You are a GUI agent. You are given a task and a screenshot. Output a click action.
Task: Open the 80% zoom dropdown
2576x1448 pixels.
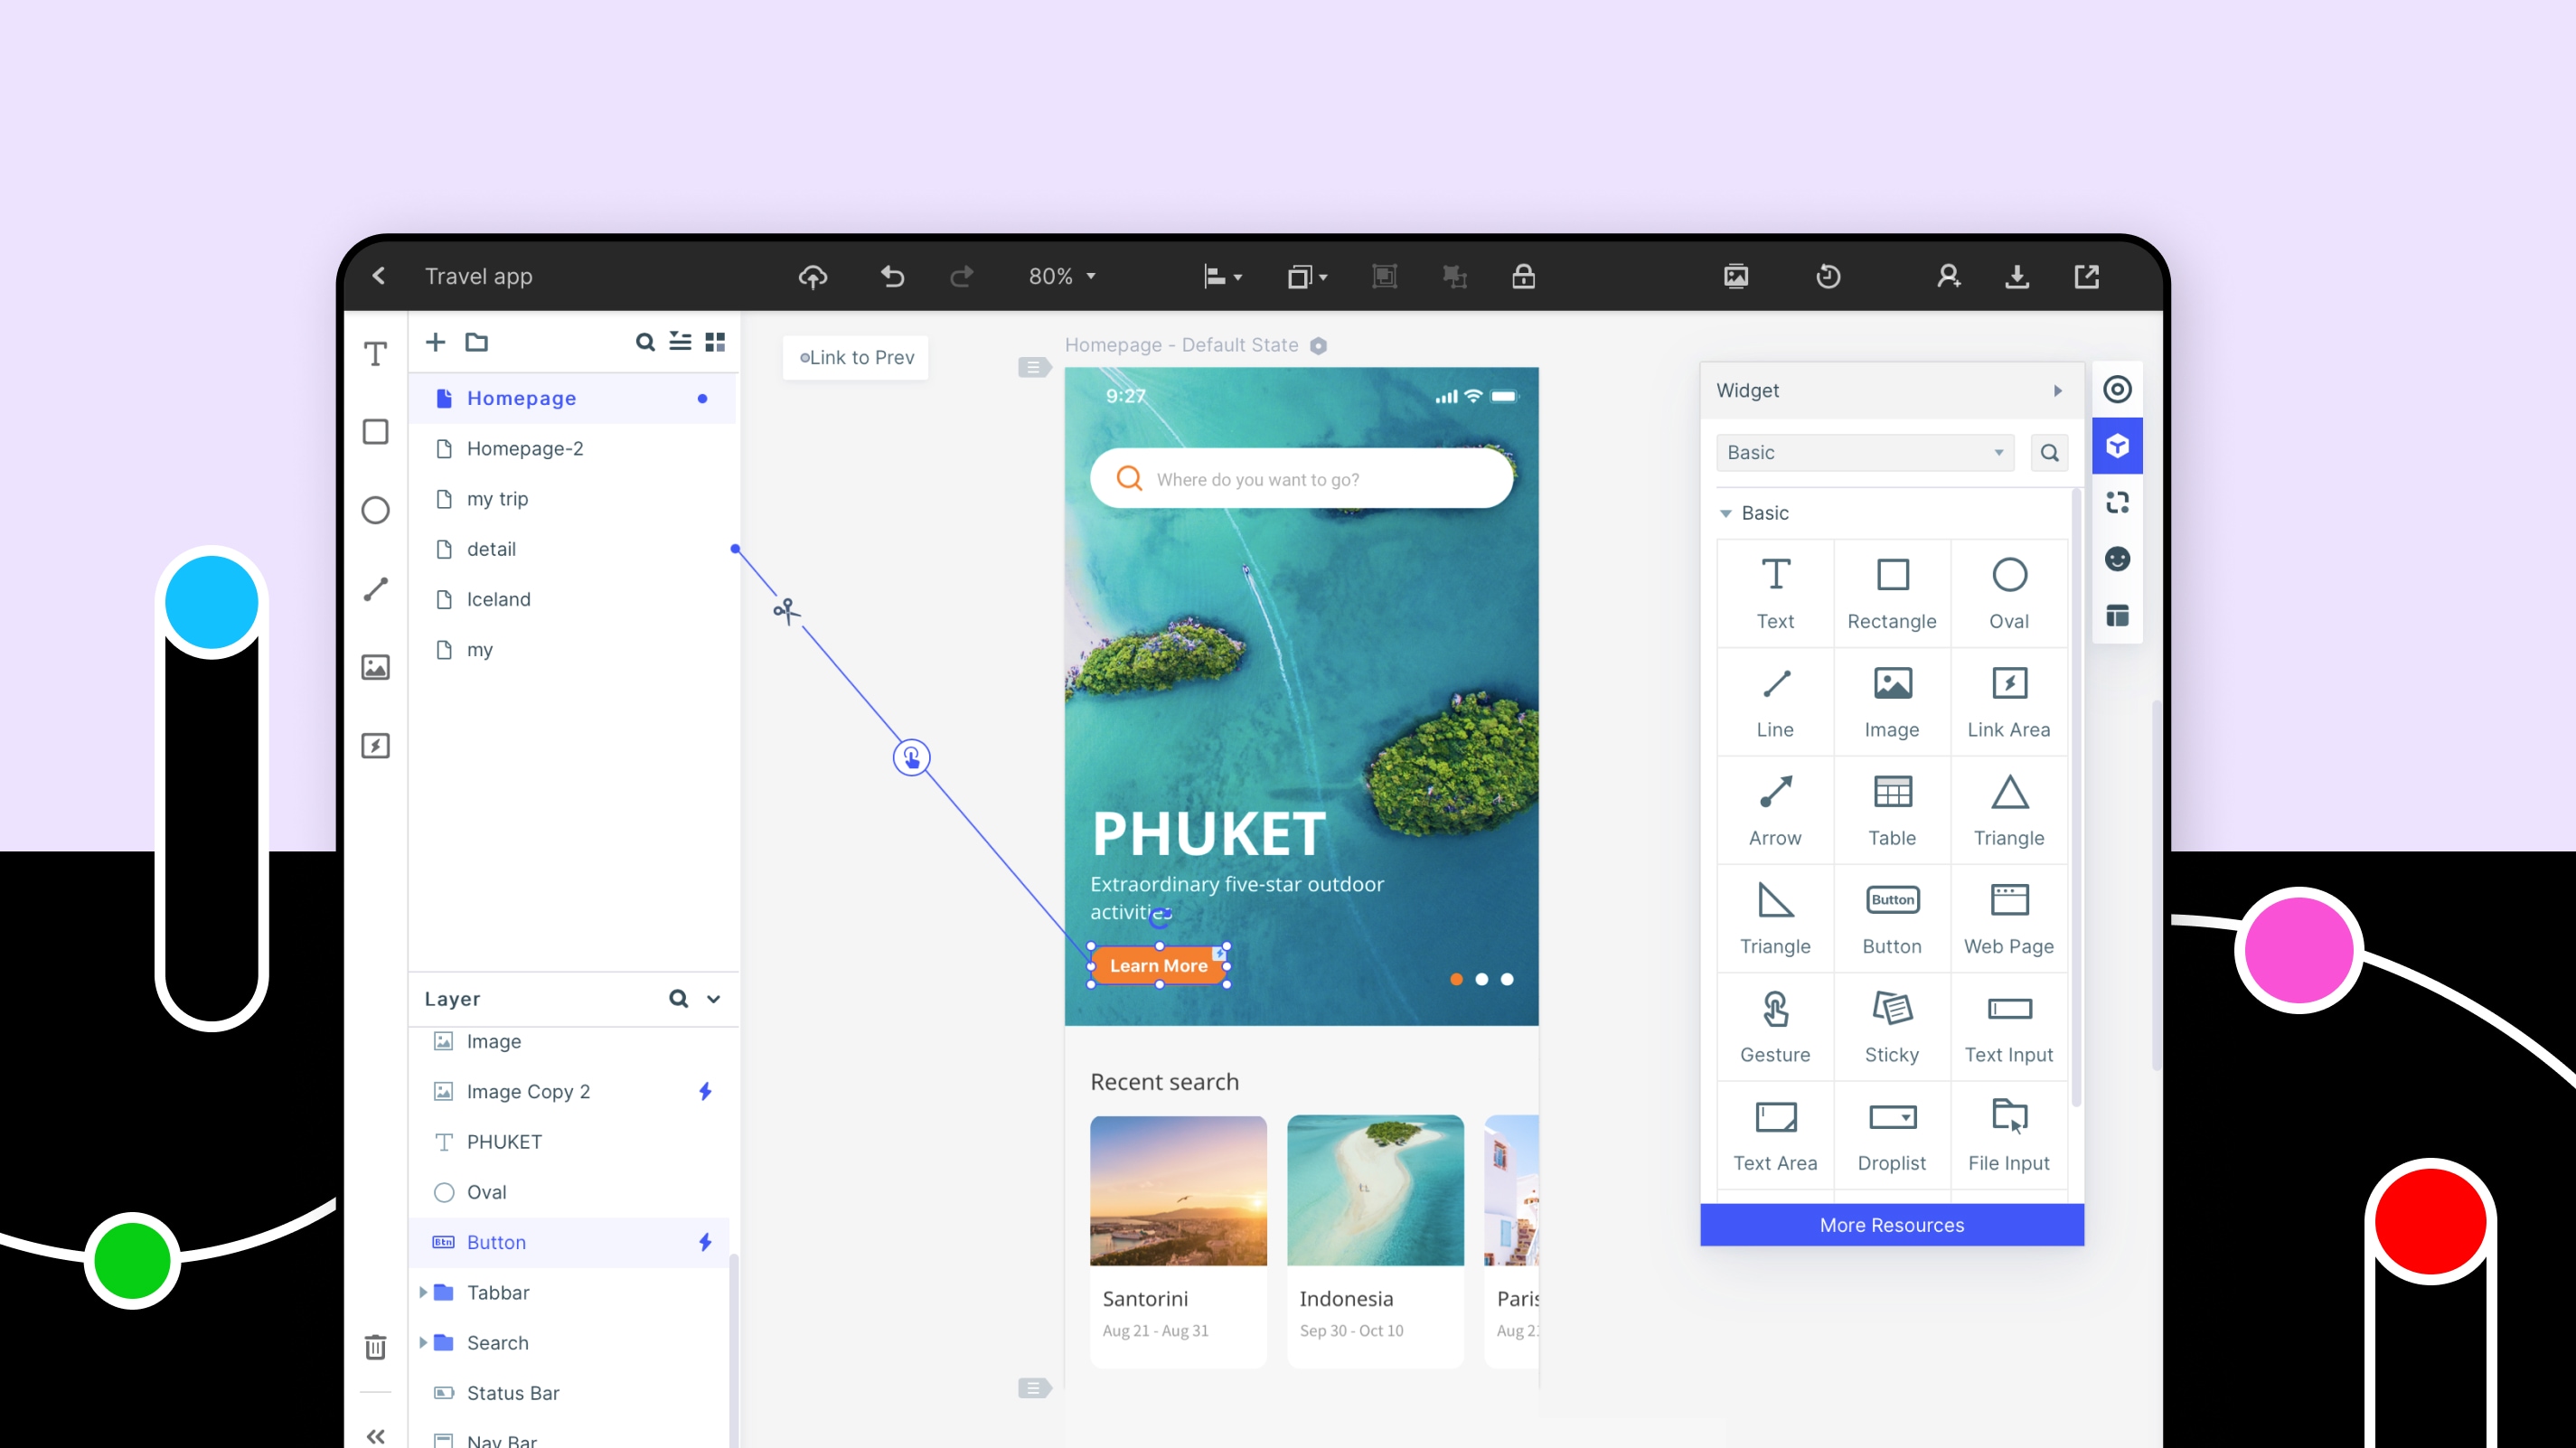tap(1062, 276)
